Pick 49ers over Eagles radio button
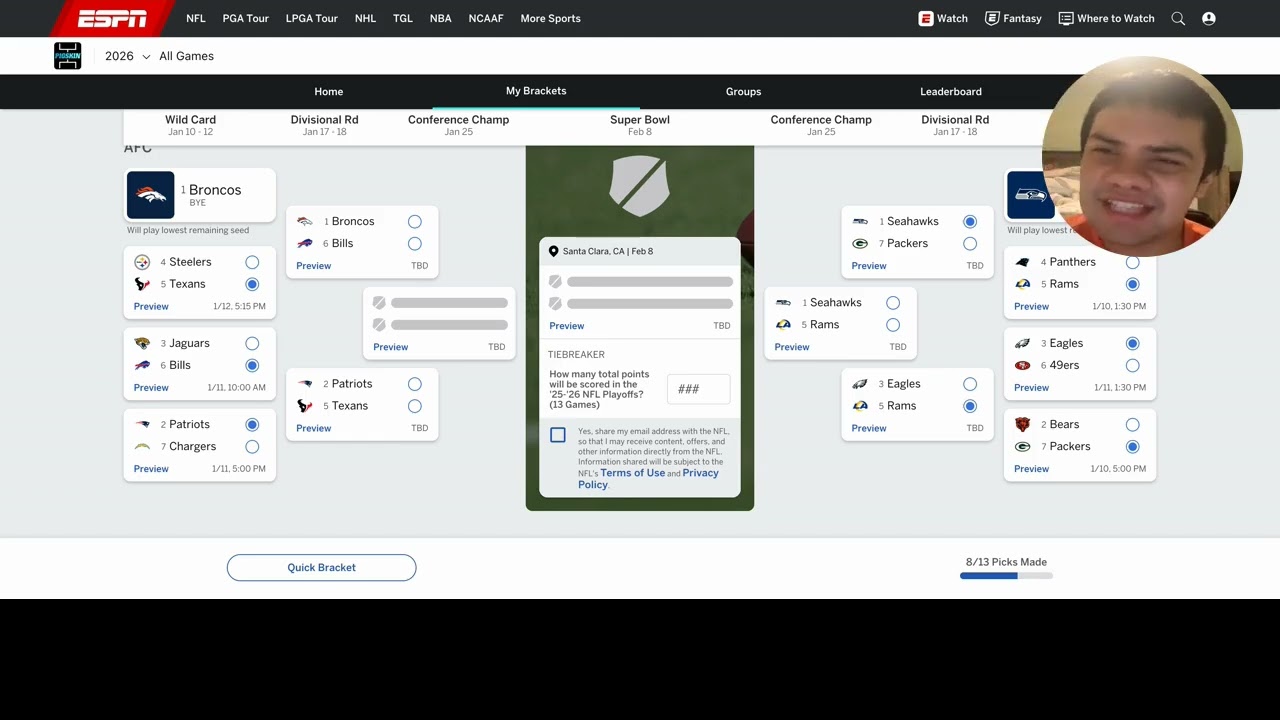The width and height of the screenshot is (1280, 720). (x=1132, y=365)
